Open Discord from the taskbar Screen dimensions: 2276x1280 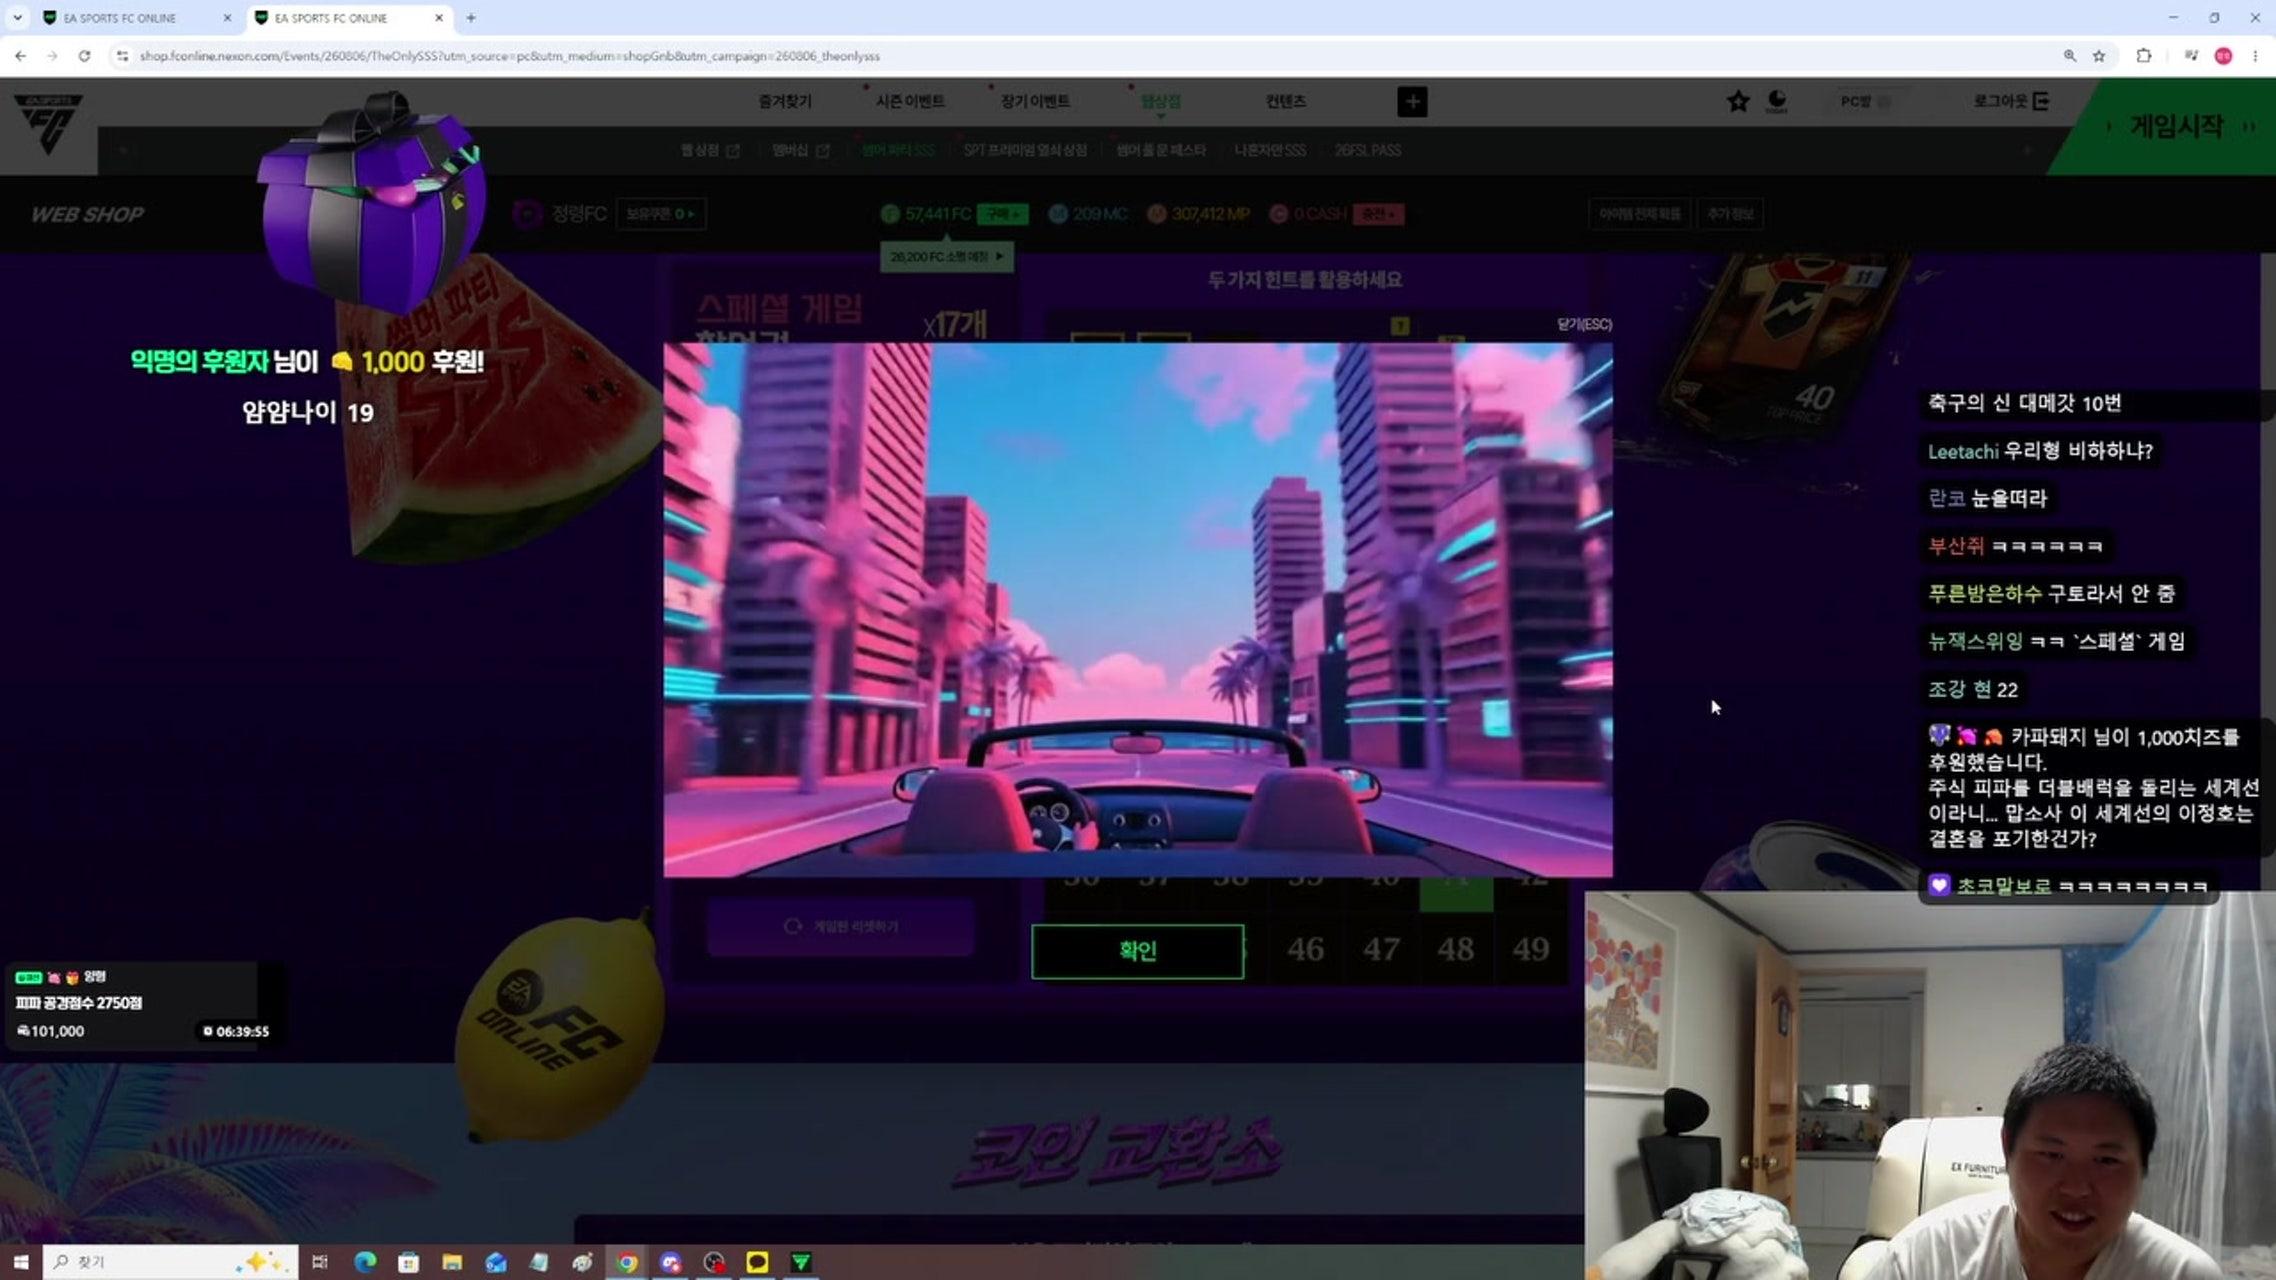pyautogui.click(x=671, y=1262)
